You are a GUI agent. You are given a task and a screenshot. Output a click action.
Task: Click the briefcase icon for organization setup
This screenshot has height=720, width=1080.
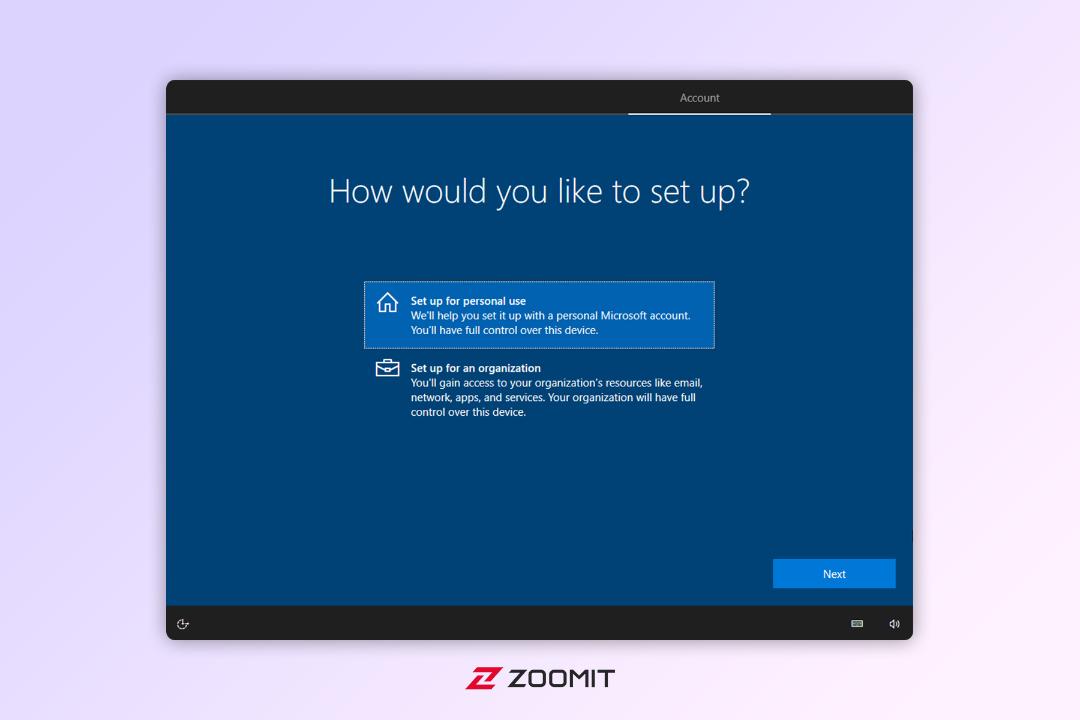pos(387,368)
